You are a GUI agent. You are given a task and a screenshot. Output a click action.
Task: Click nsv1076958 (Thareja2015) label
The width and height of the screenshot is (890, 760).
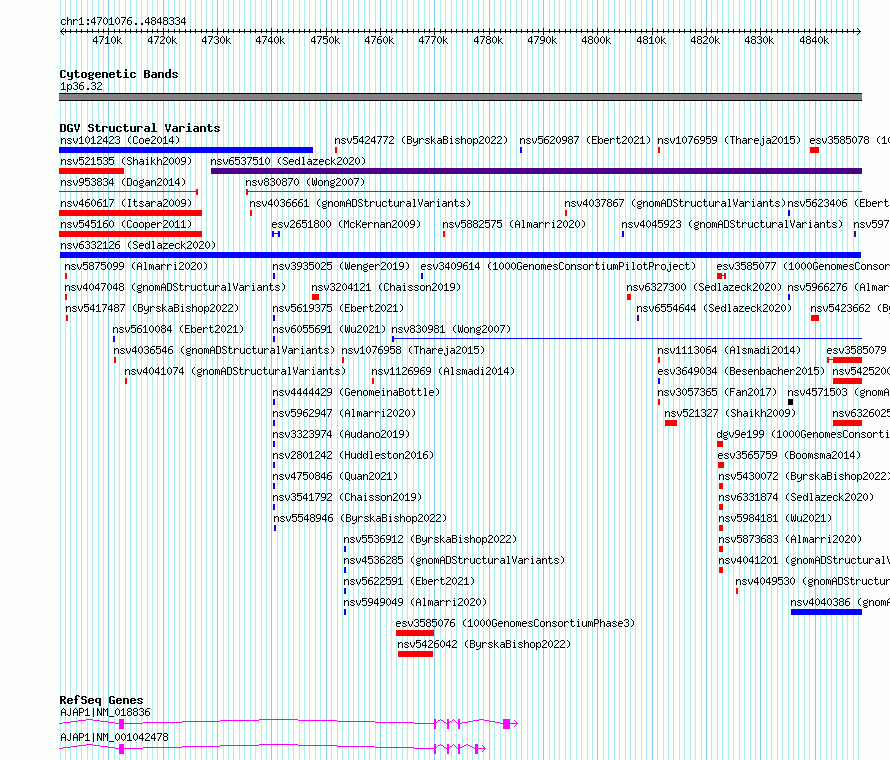pos(413,350)
